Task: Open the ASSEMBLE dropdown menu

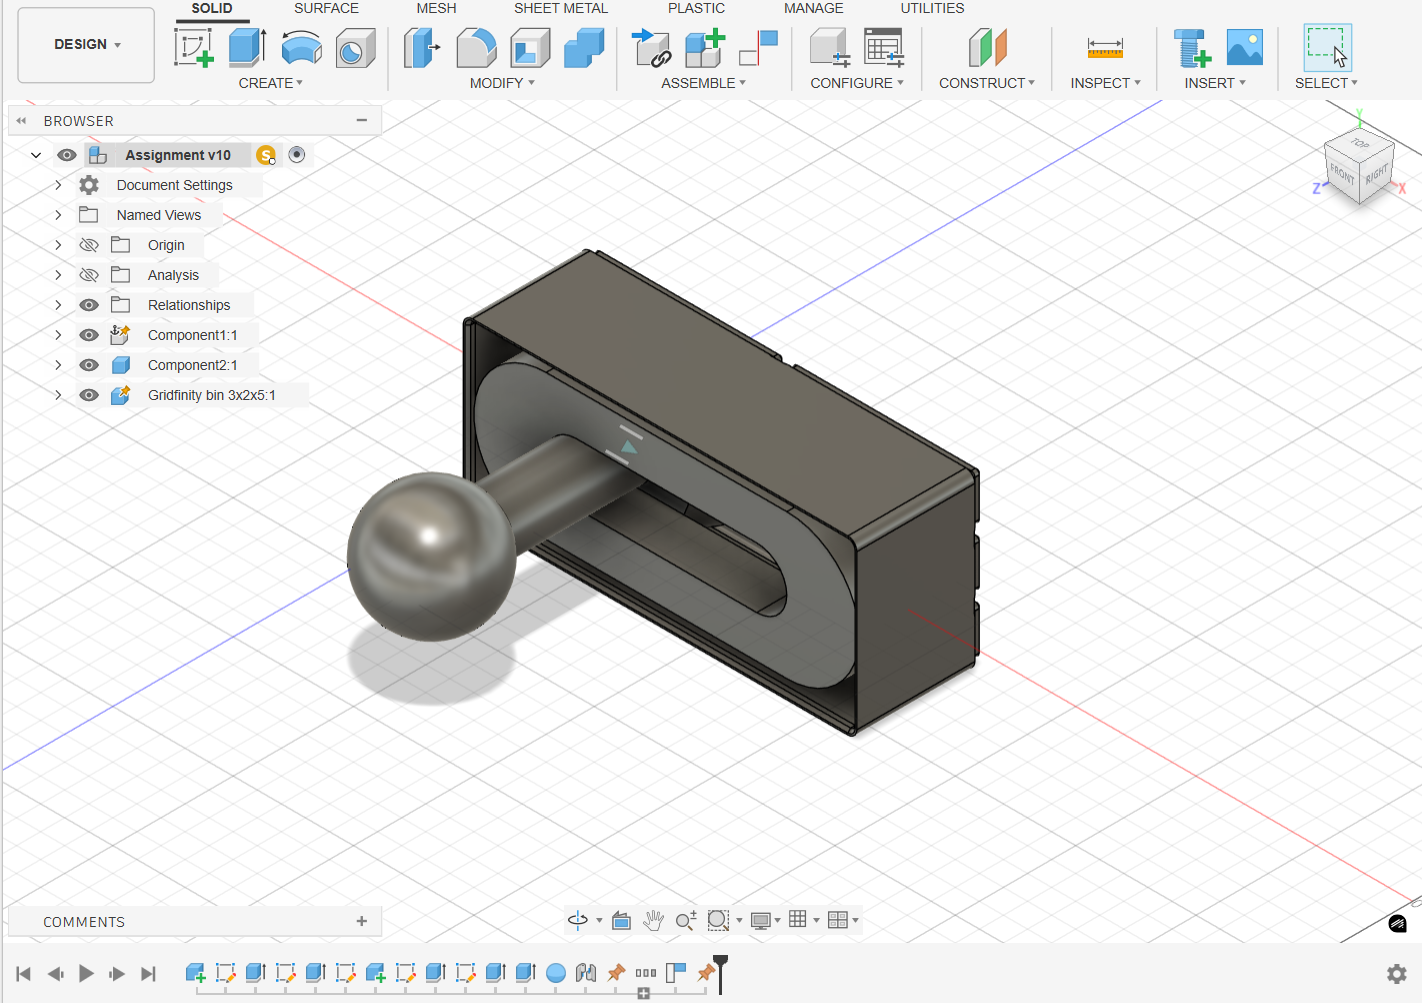Action: [703, 83]
